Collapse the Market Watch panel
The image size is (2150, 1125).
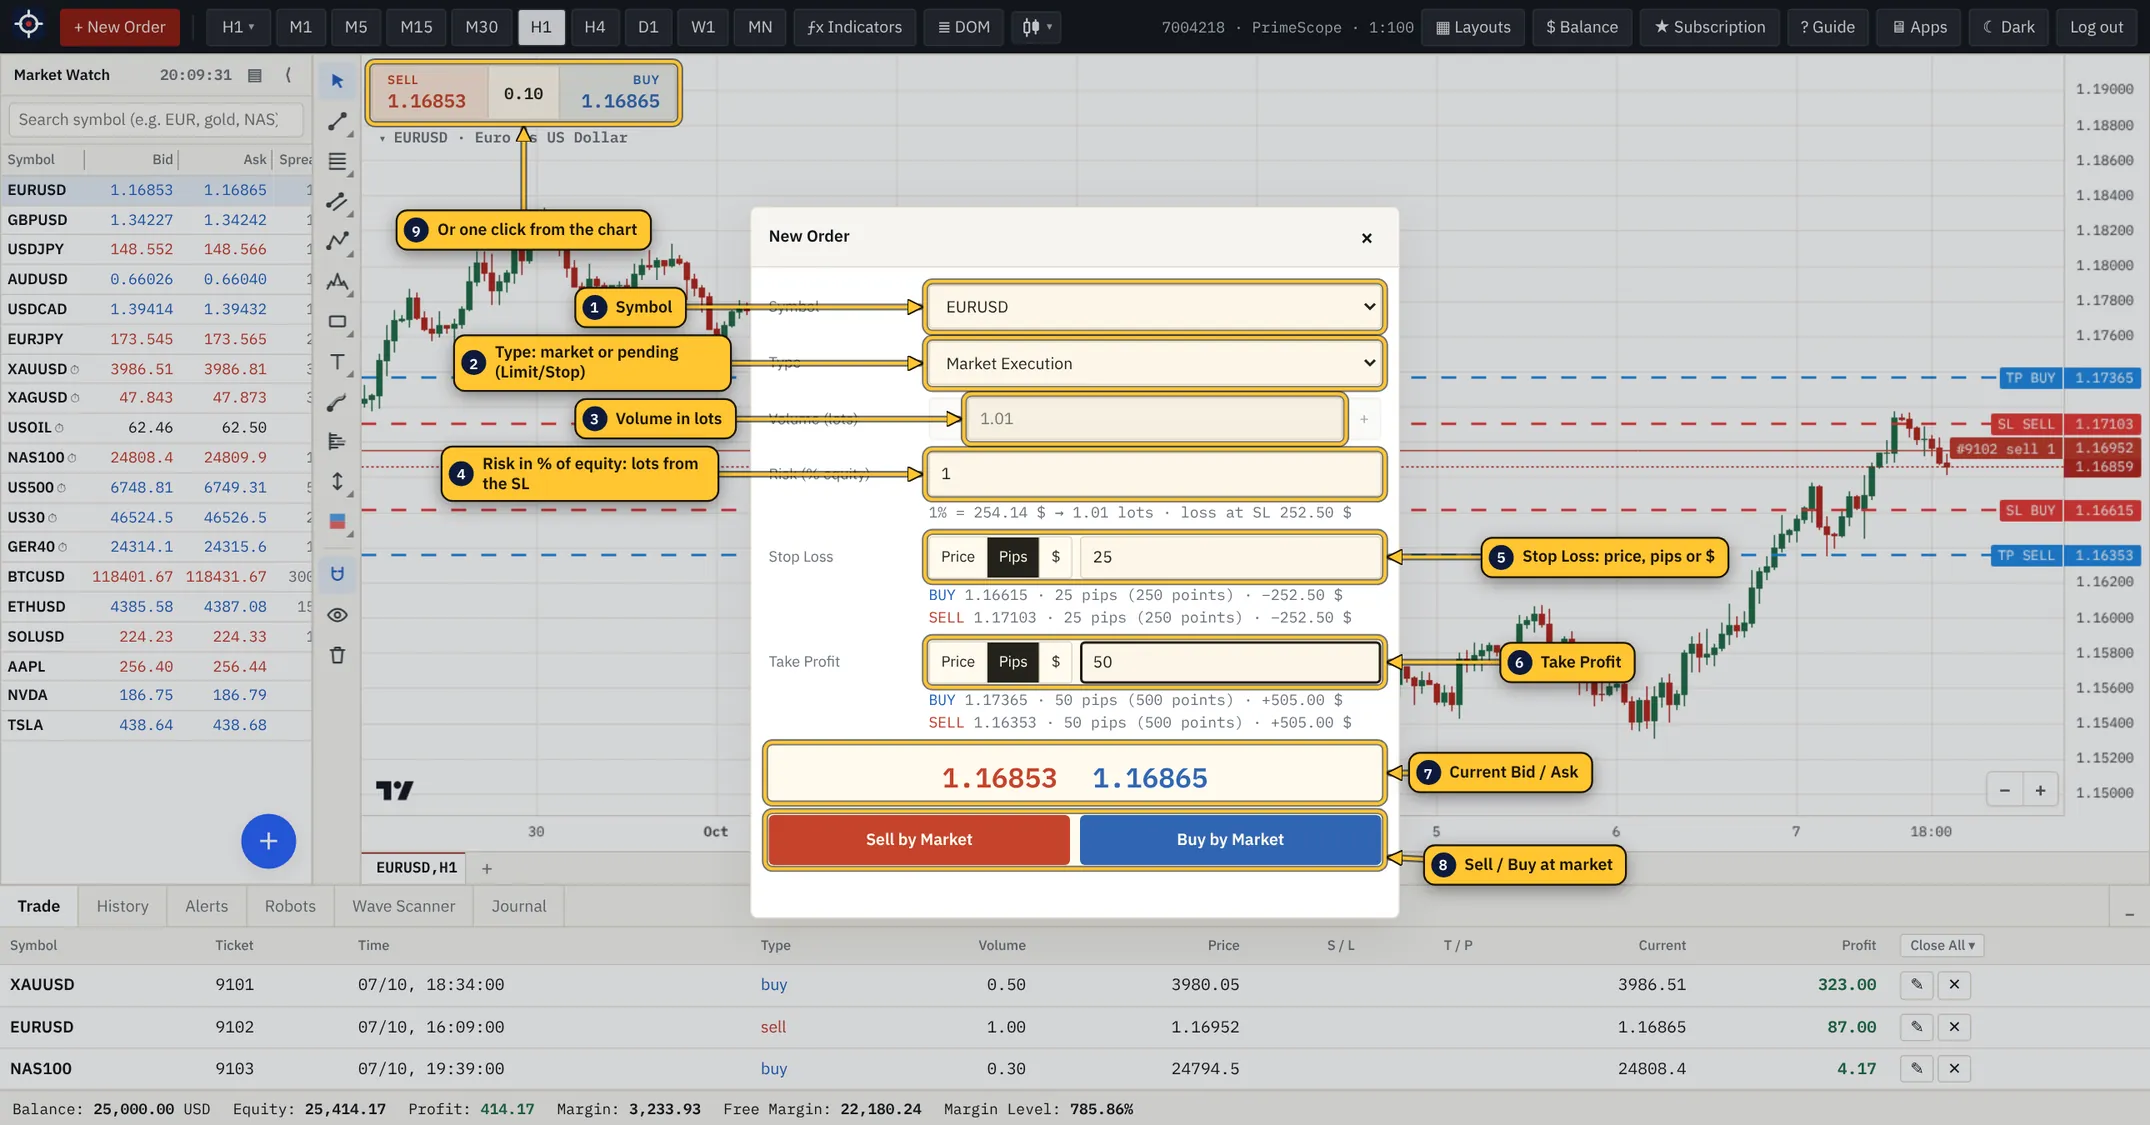tap(288, 75)
